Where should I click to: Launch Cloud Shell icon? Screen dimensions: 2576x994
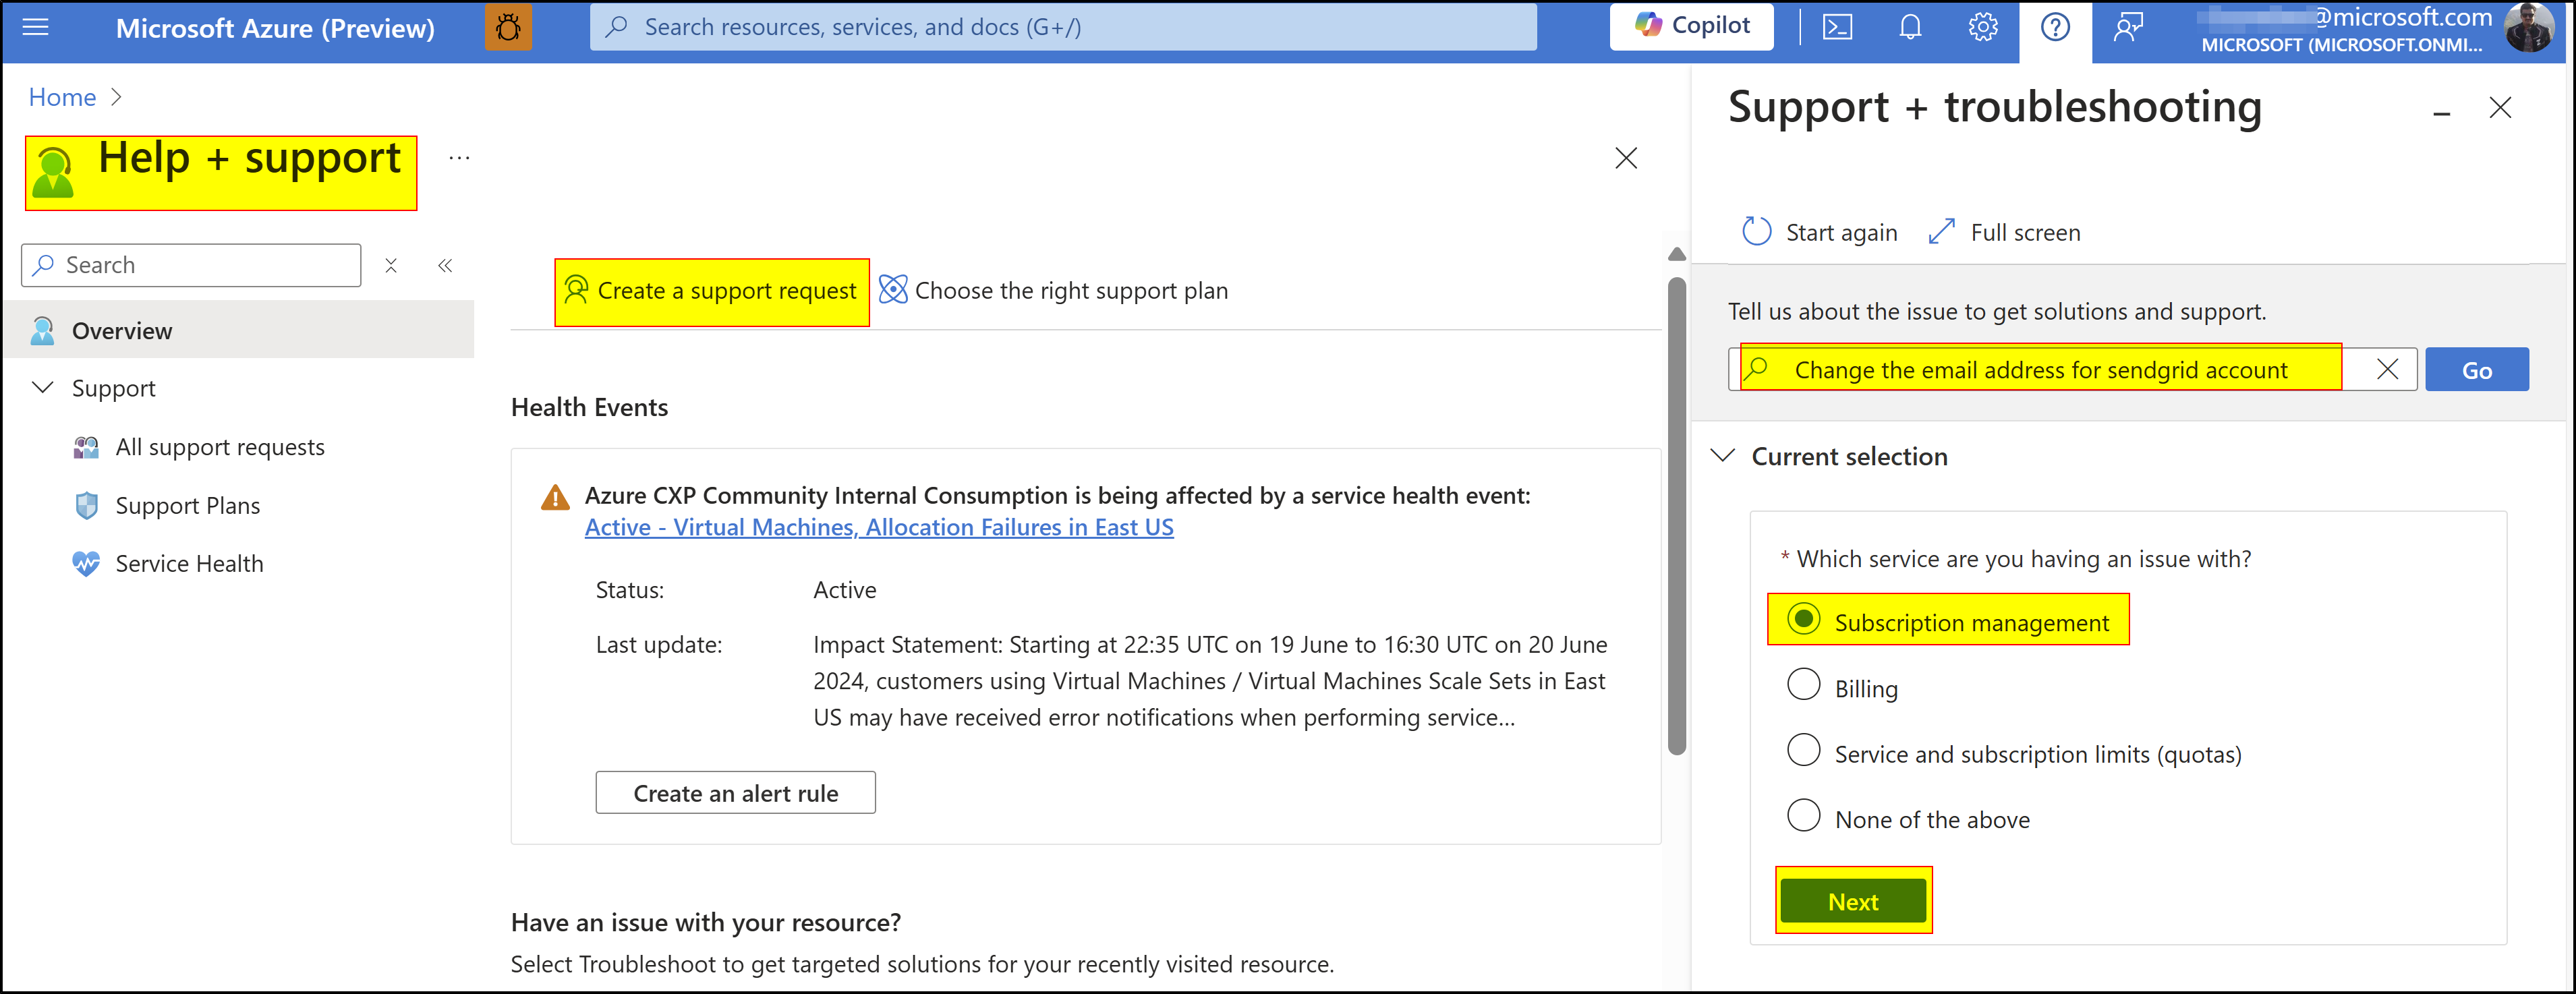point(1837,27)
